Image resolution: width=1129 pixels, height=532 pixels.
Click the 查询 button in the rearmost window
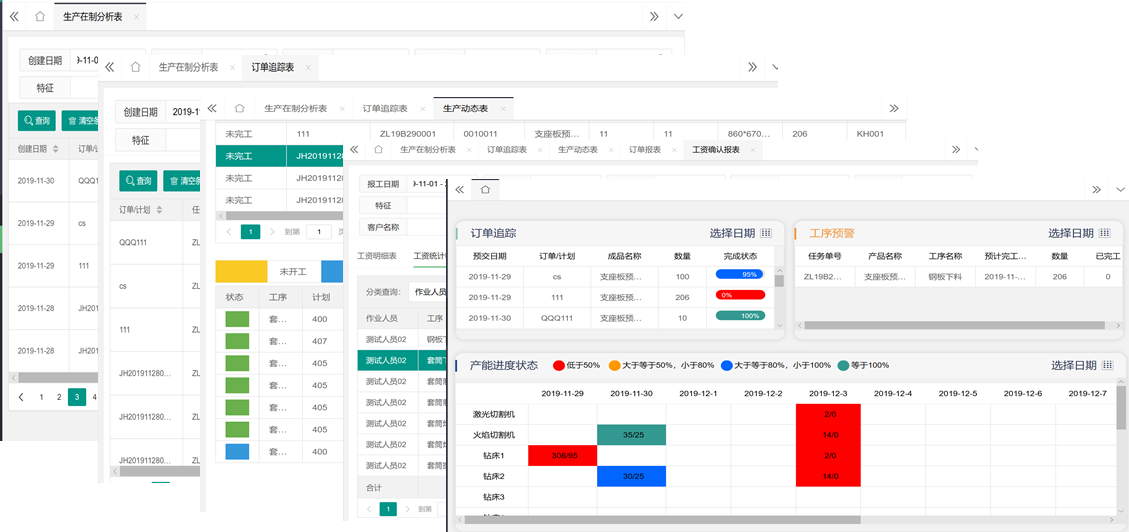37,121
